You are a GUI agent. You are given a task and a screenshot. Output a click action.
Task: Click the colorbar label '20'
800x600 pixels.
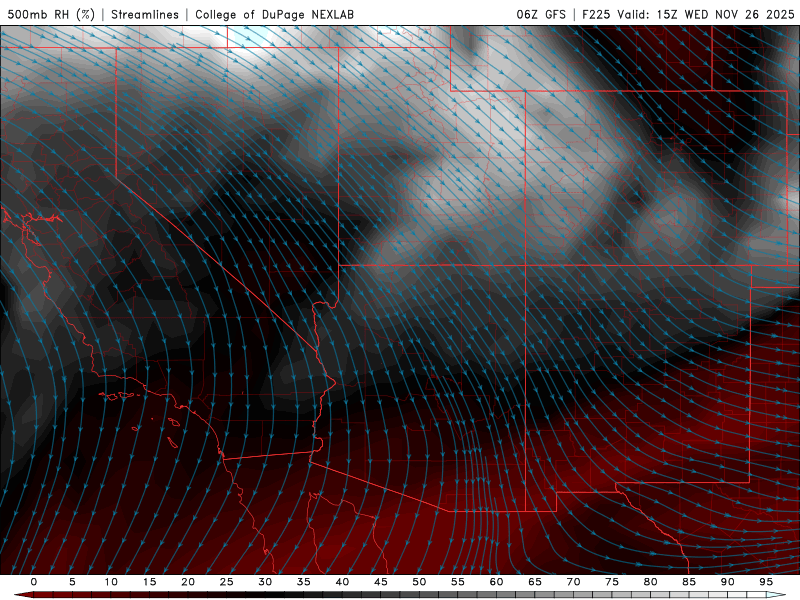pyautogui.click(x=188, y=582)
